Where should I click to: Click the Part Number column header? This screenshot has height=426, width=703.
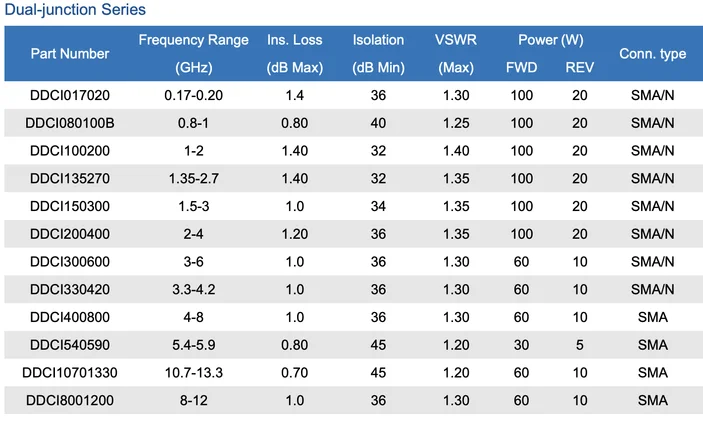(x=70, y=54)
